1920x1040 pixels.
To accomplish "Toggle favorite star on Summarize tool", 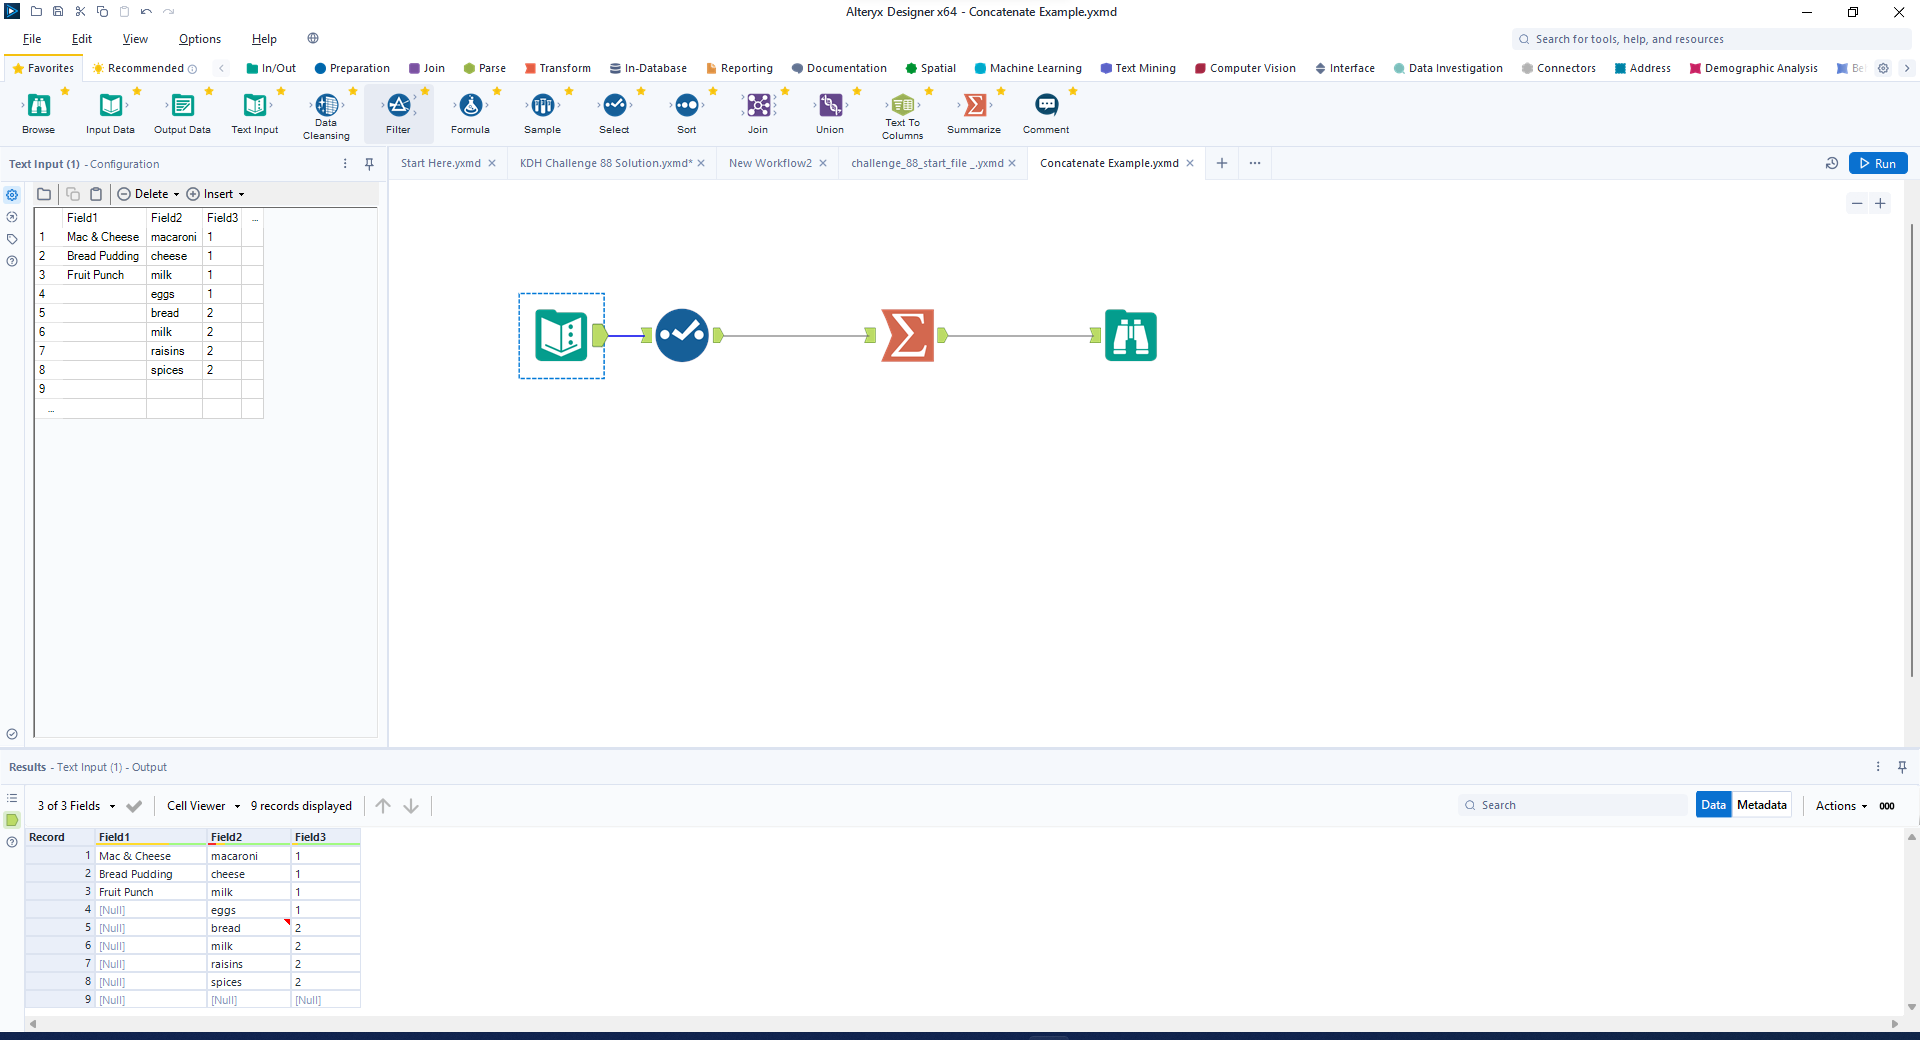I will pos(1001,91).
